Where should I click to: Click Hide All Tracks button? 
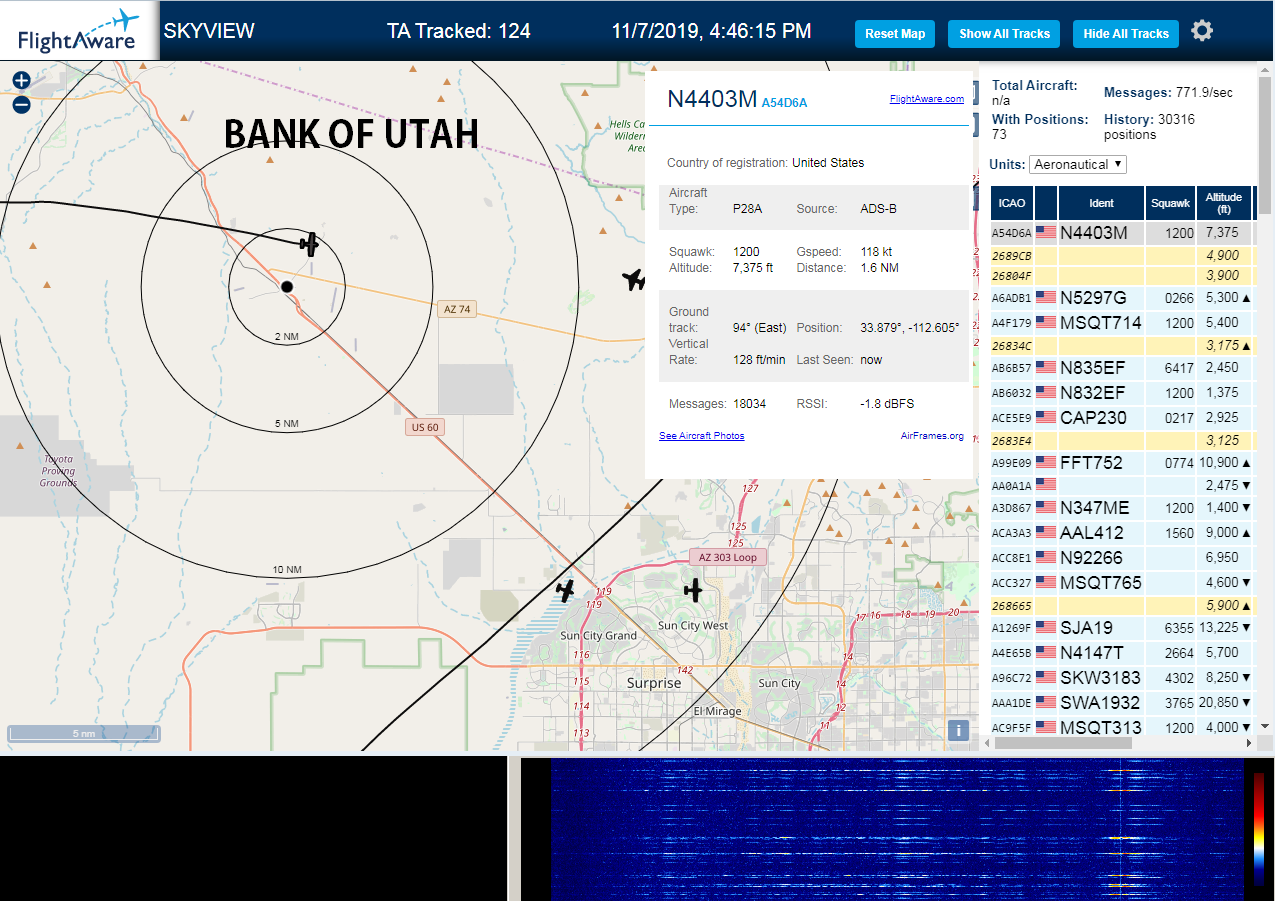1126,33
